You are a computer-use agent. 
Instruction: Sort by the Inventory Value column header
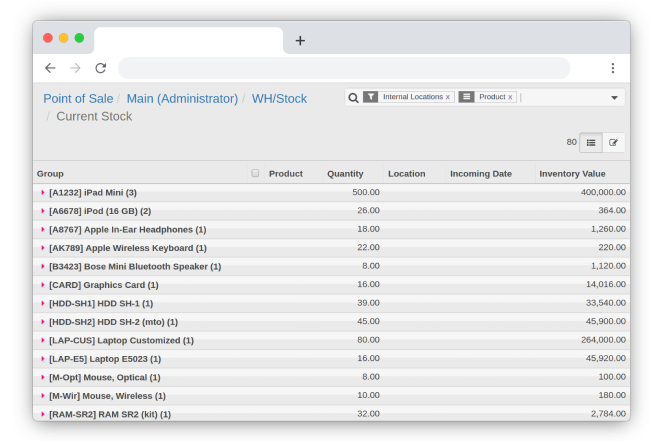572,174
